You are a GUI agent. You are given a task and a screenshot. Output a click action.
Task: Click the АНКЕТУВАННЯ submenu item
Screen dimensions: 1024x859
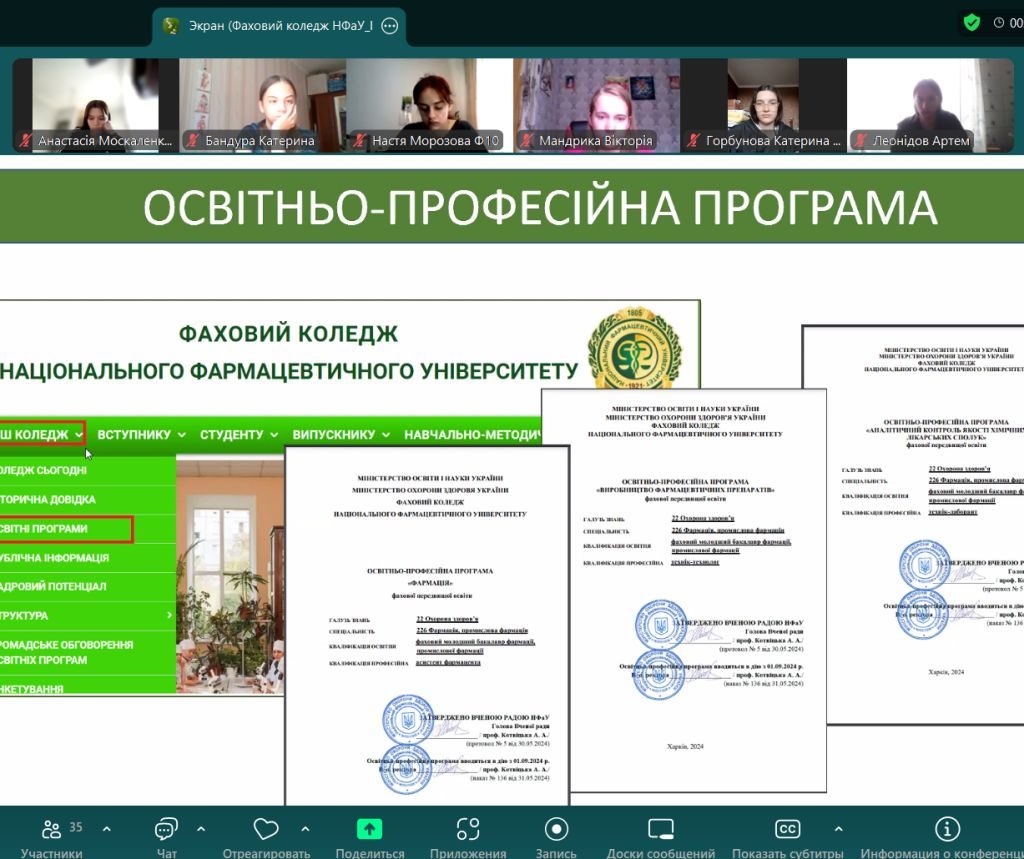click(88, 687)
